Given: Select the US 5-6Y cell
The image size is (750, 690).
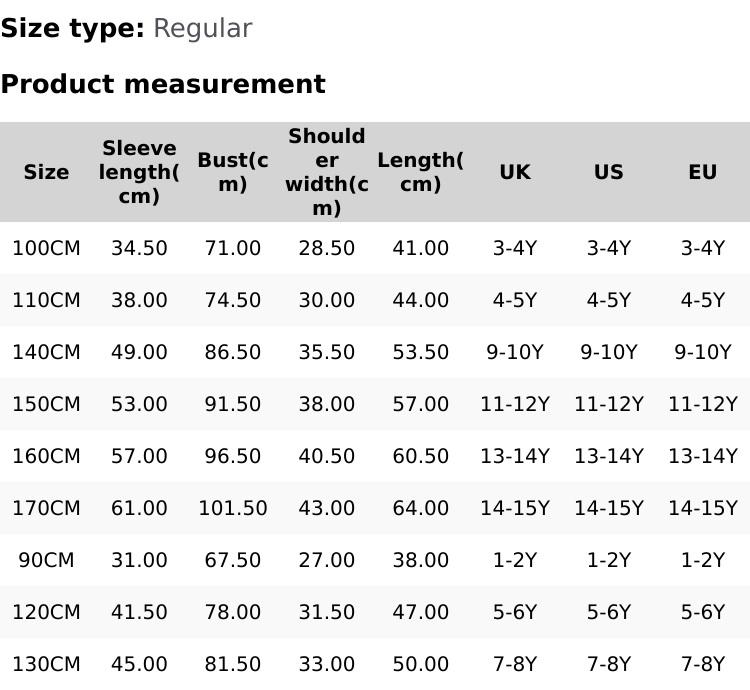Looking at the screenshot, I should 608,612.
